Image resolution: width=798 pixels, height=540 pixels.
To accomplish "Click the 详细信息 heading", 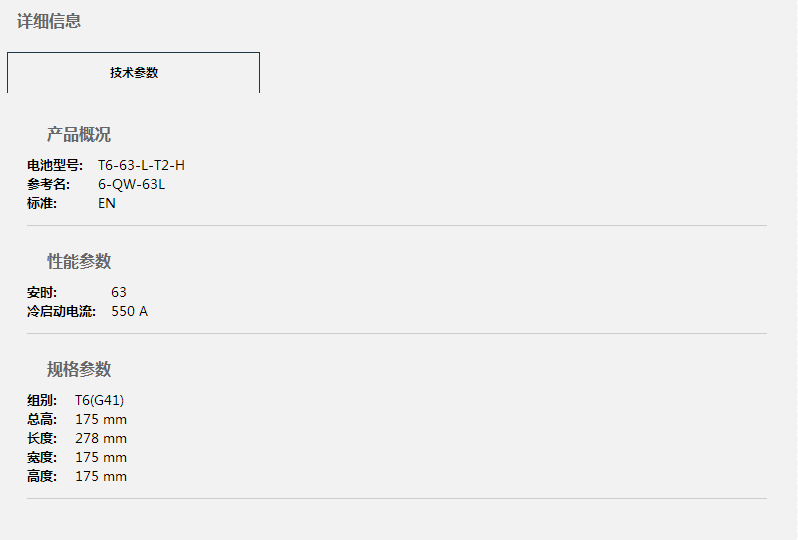I will (49, 21).
